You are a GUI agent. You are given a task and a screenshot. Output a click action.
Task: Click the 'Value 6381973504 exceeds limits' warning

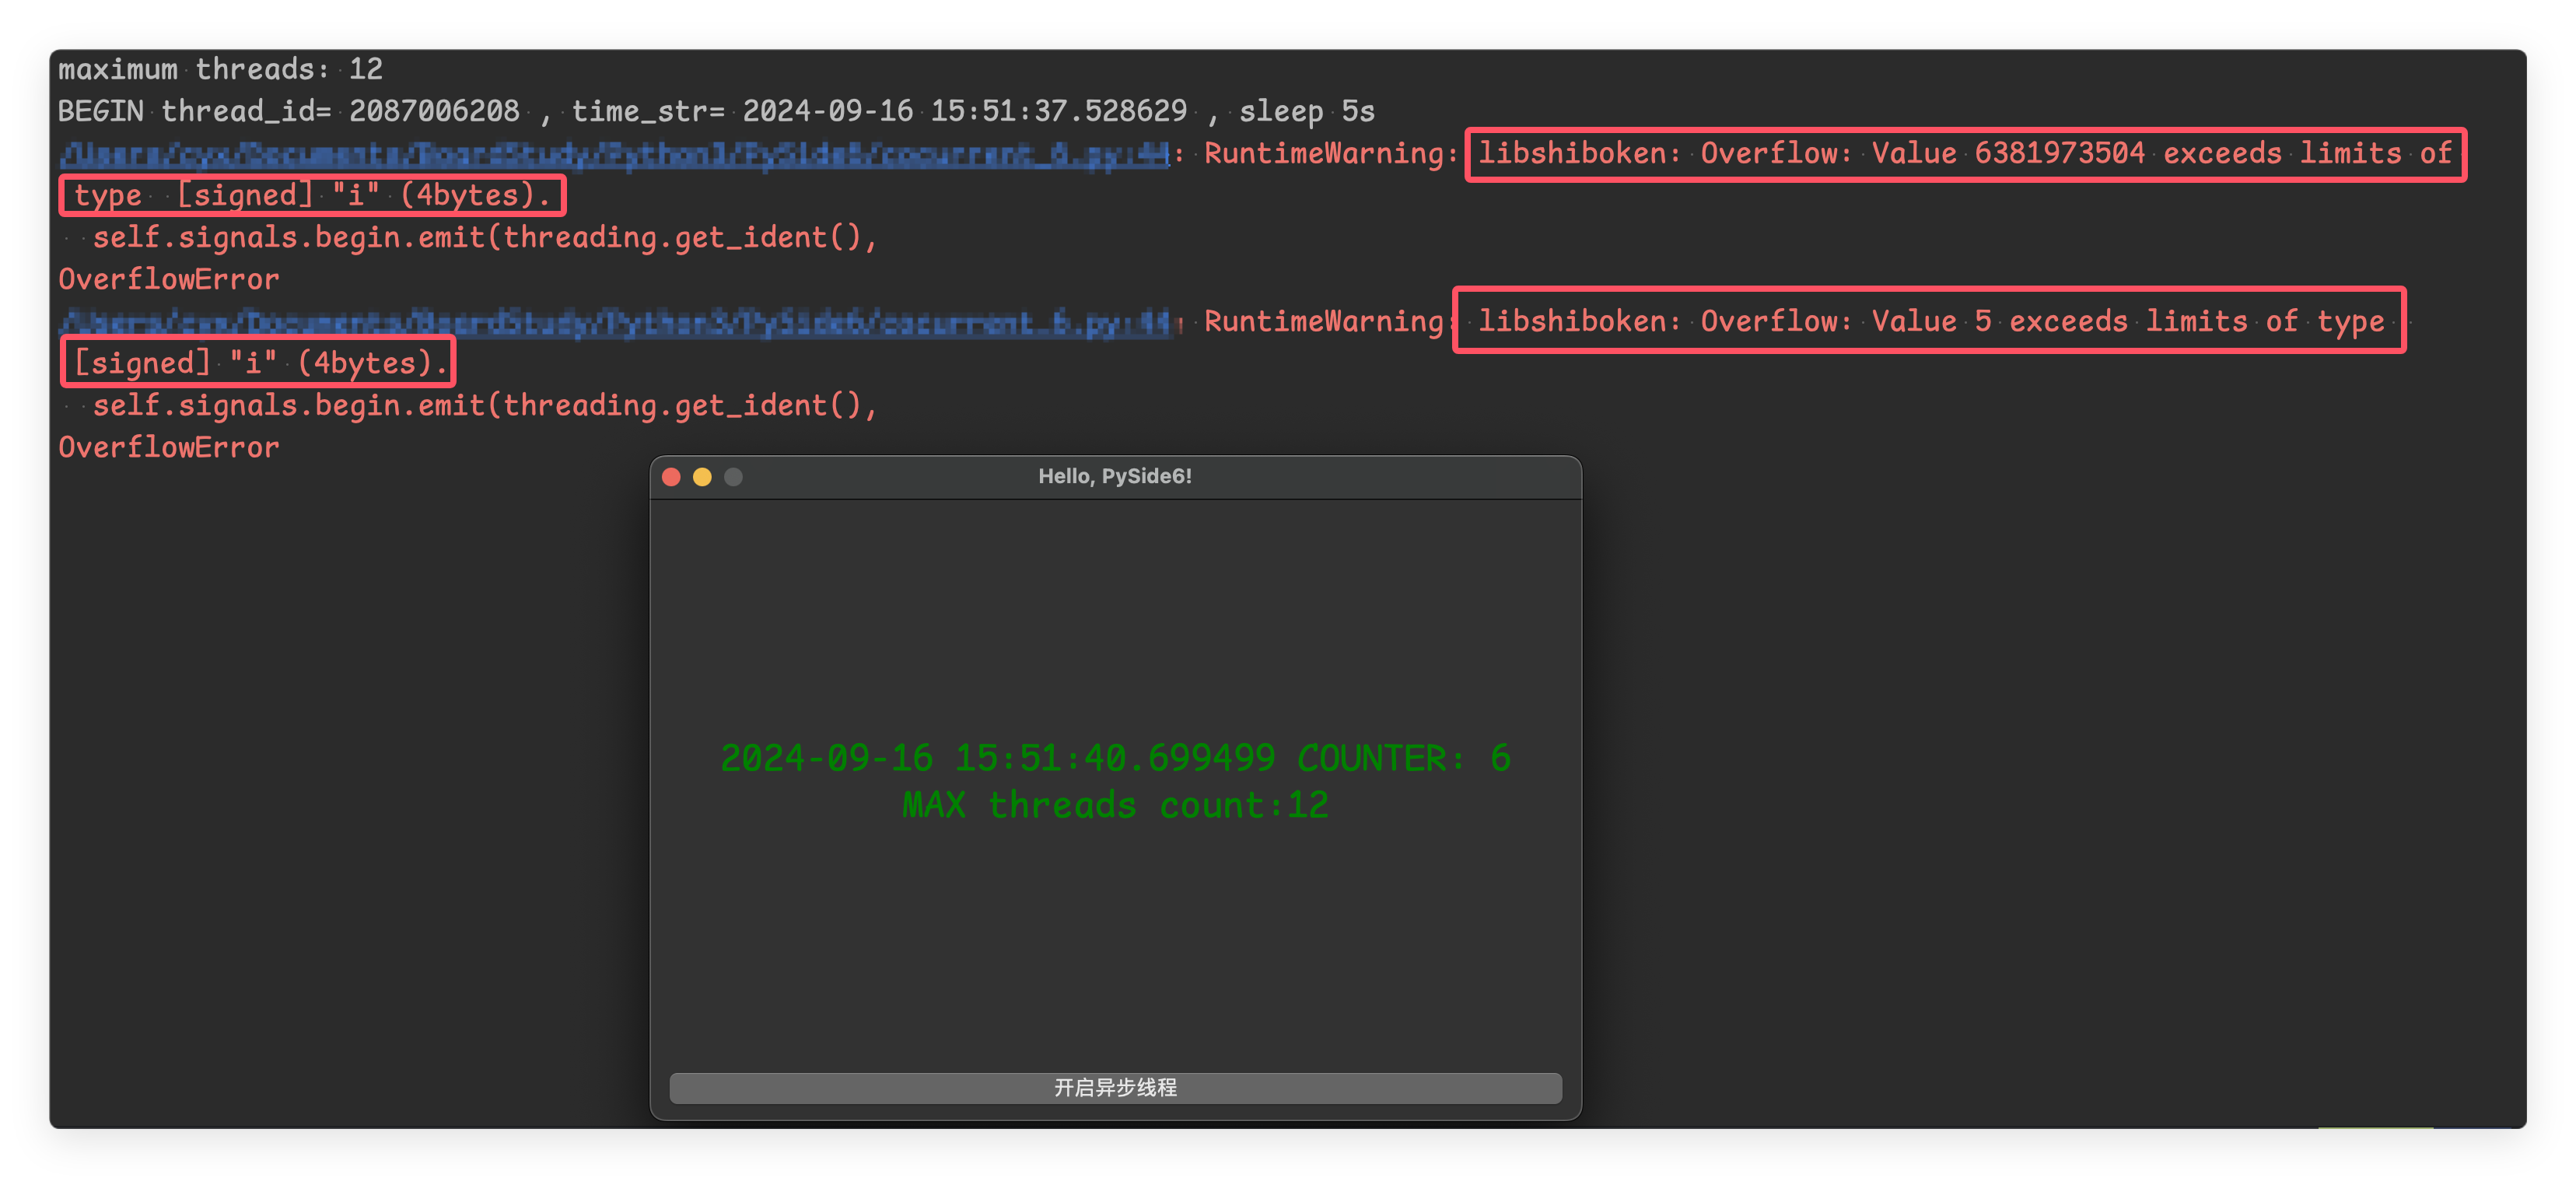[x=1965, y=154]
